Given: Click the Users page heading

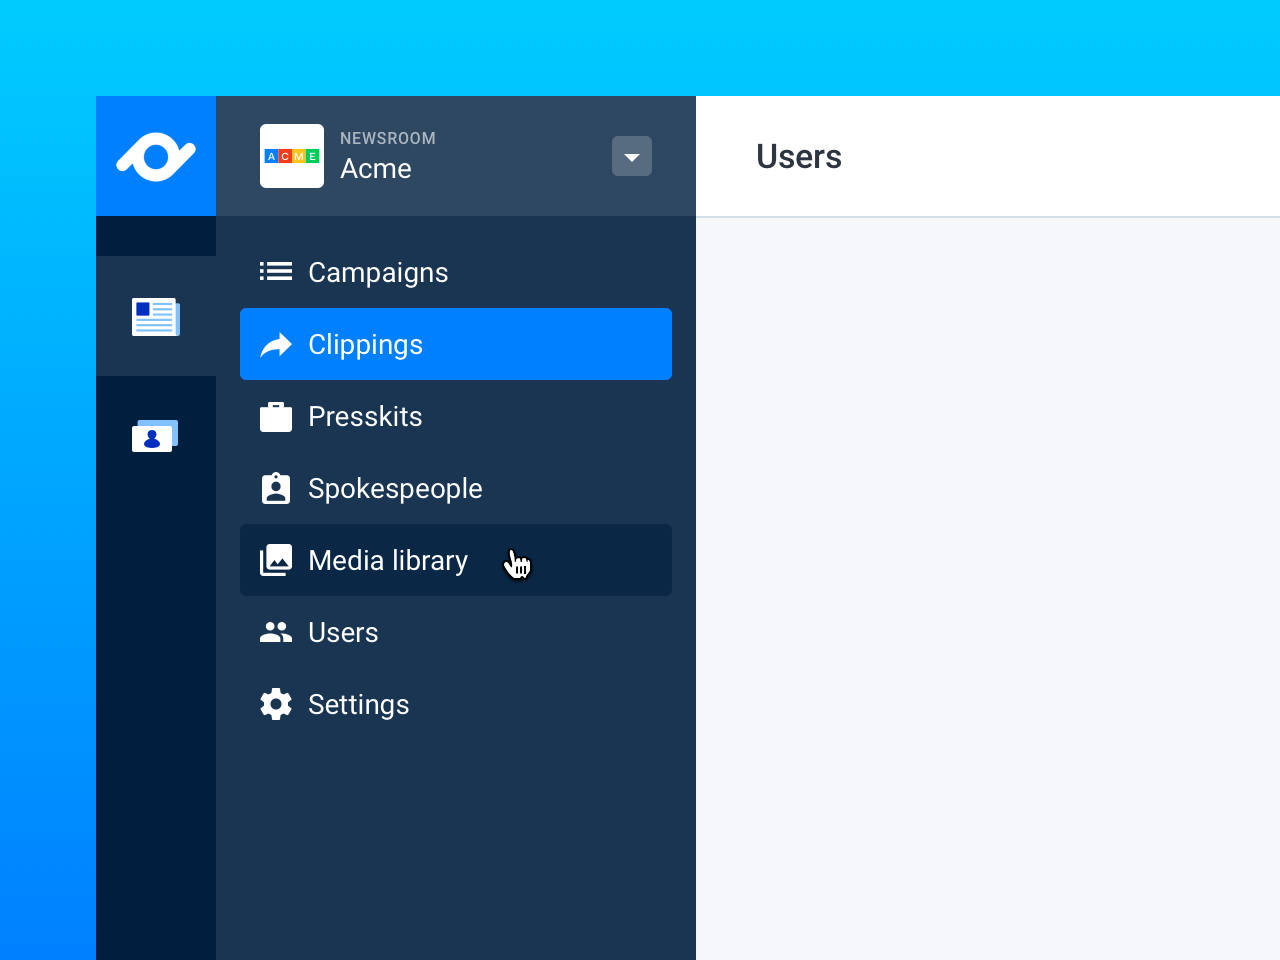Looking at the screenshot, I should (x=799, y=156).
